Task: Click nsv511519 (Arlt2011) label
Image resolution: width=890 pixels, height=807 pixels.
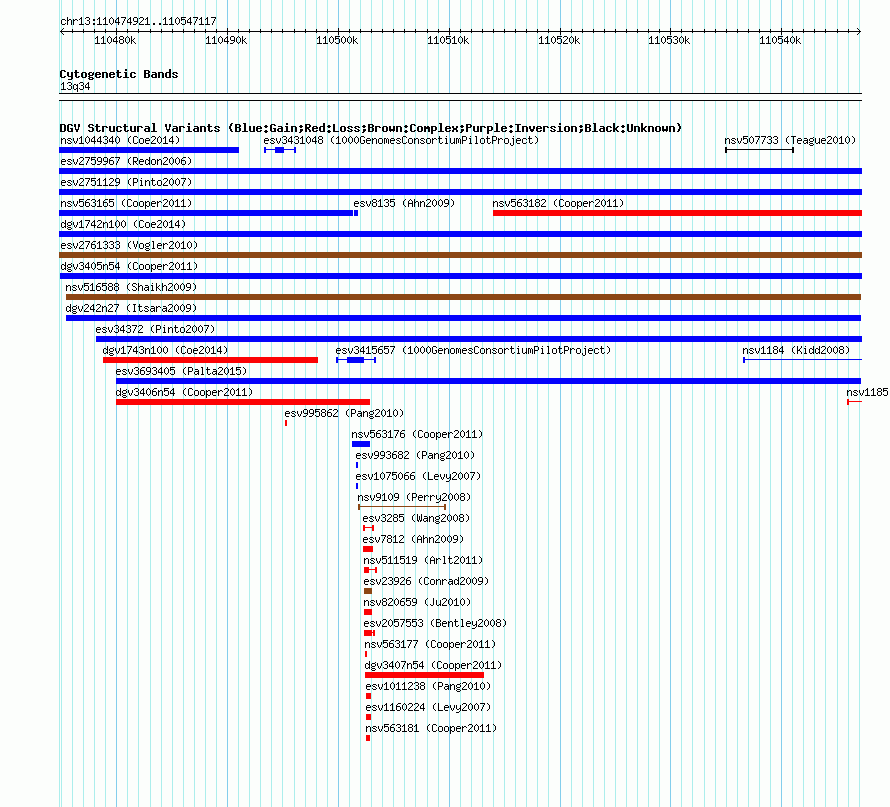Action: 423,560
